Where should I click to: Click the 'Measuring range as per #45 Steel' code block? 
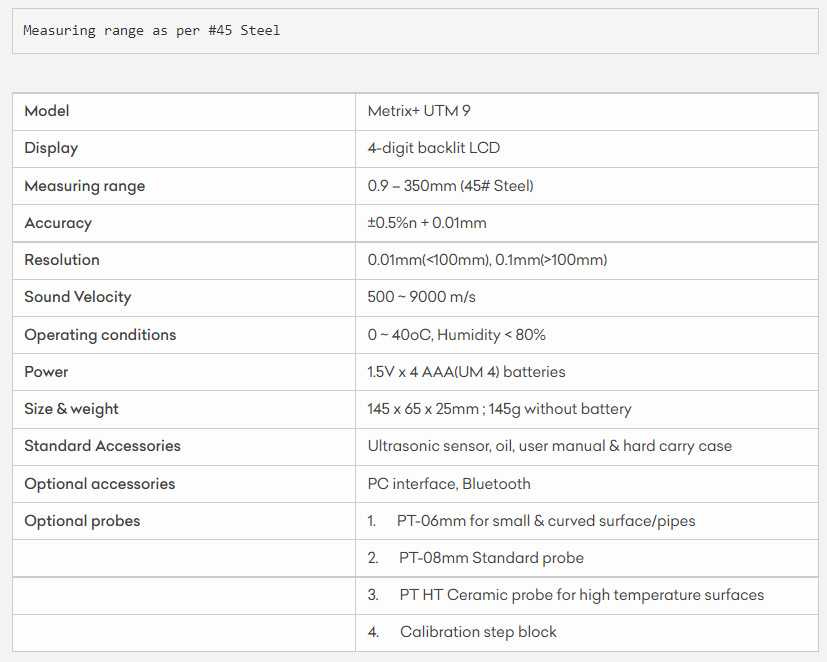[x=151, y=31]
